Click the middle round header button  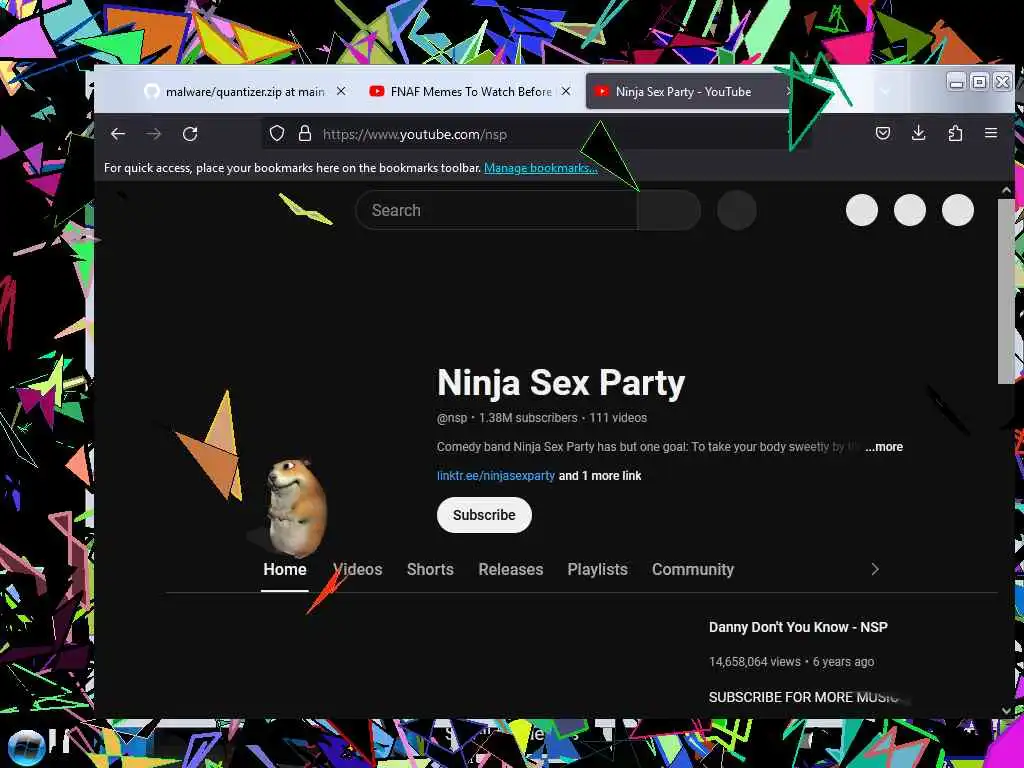910,210
